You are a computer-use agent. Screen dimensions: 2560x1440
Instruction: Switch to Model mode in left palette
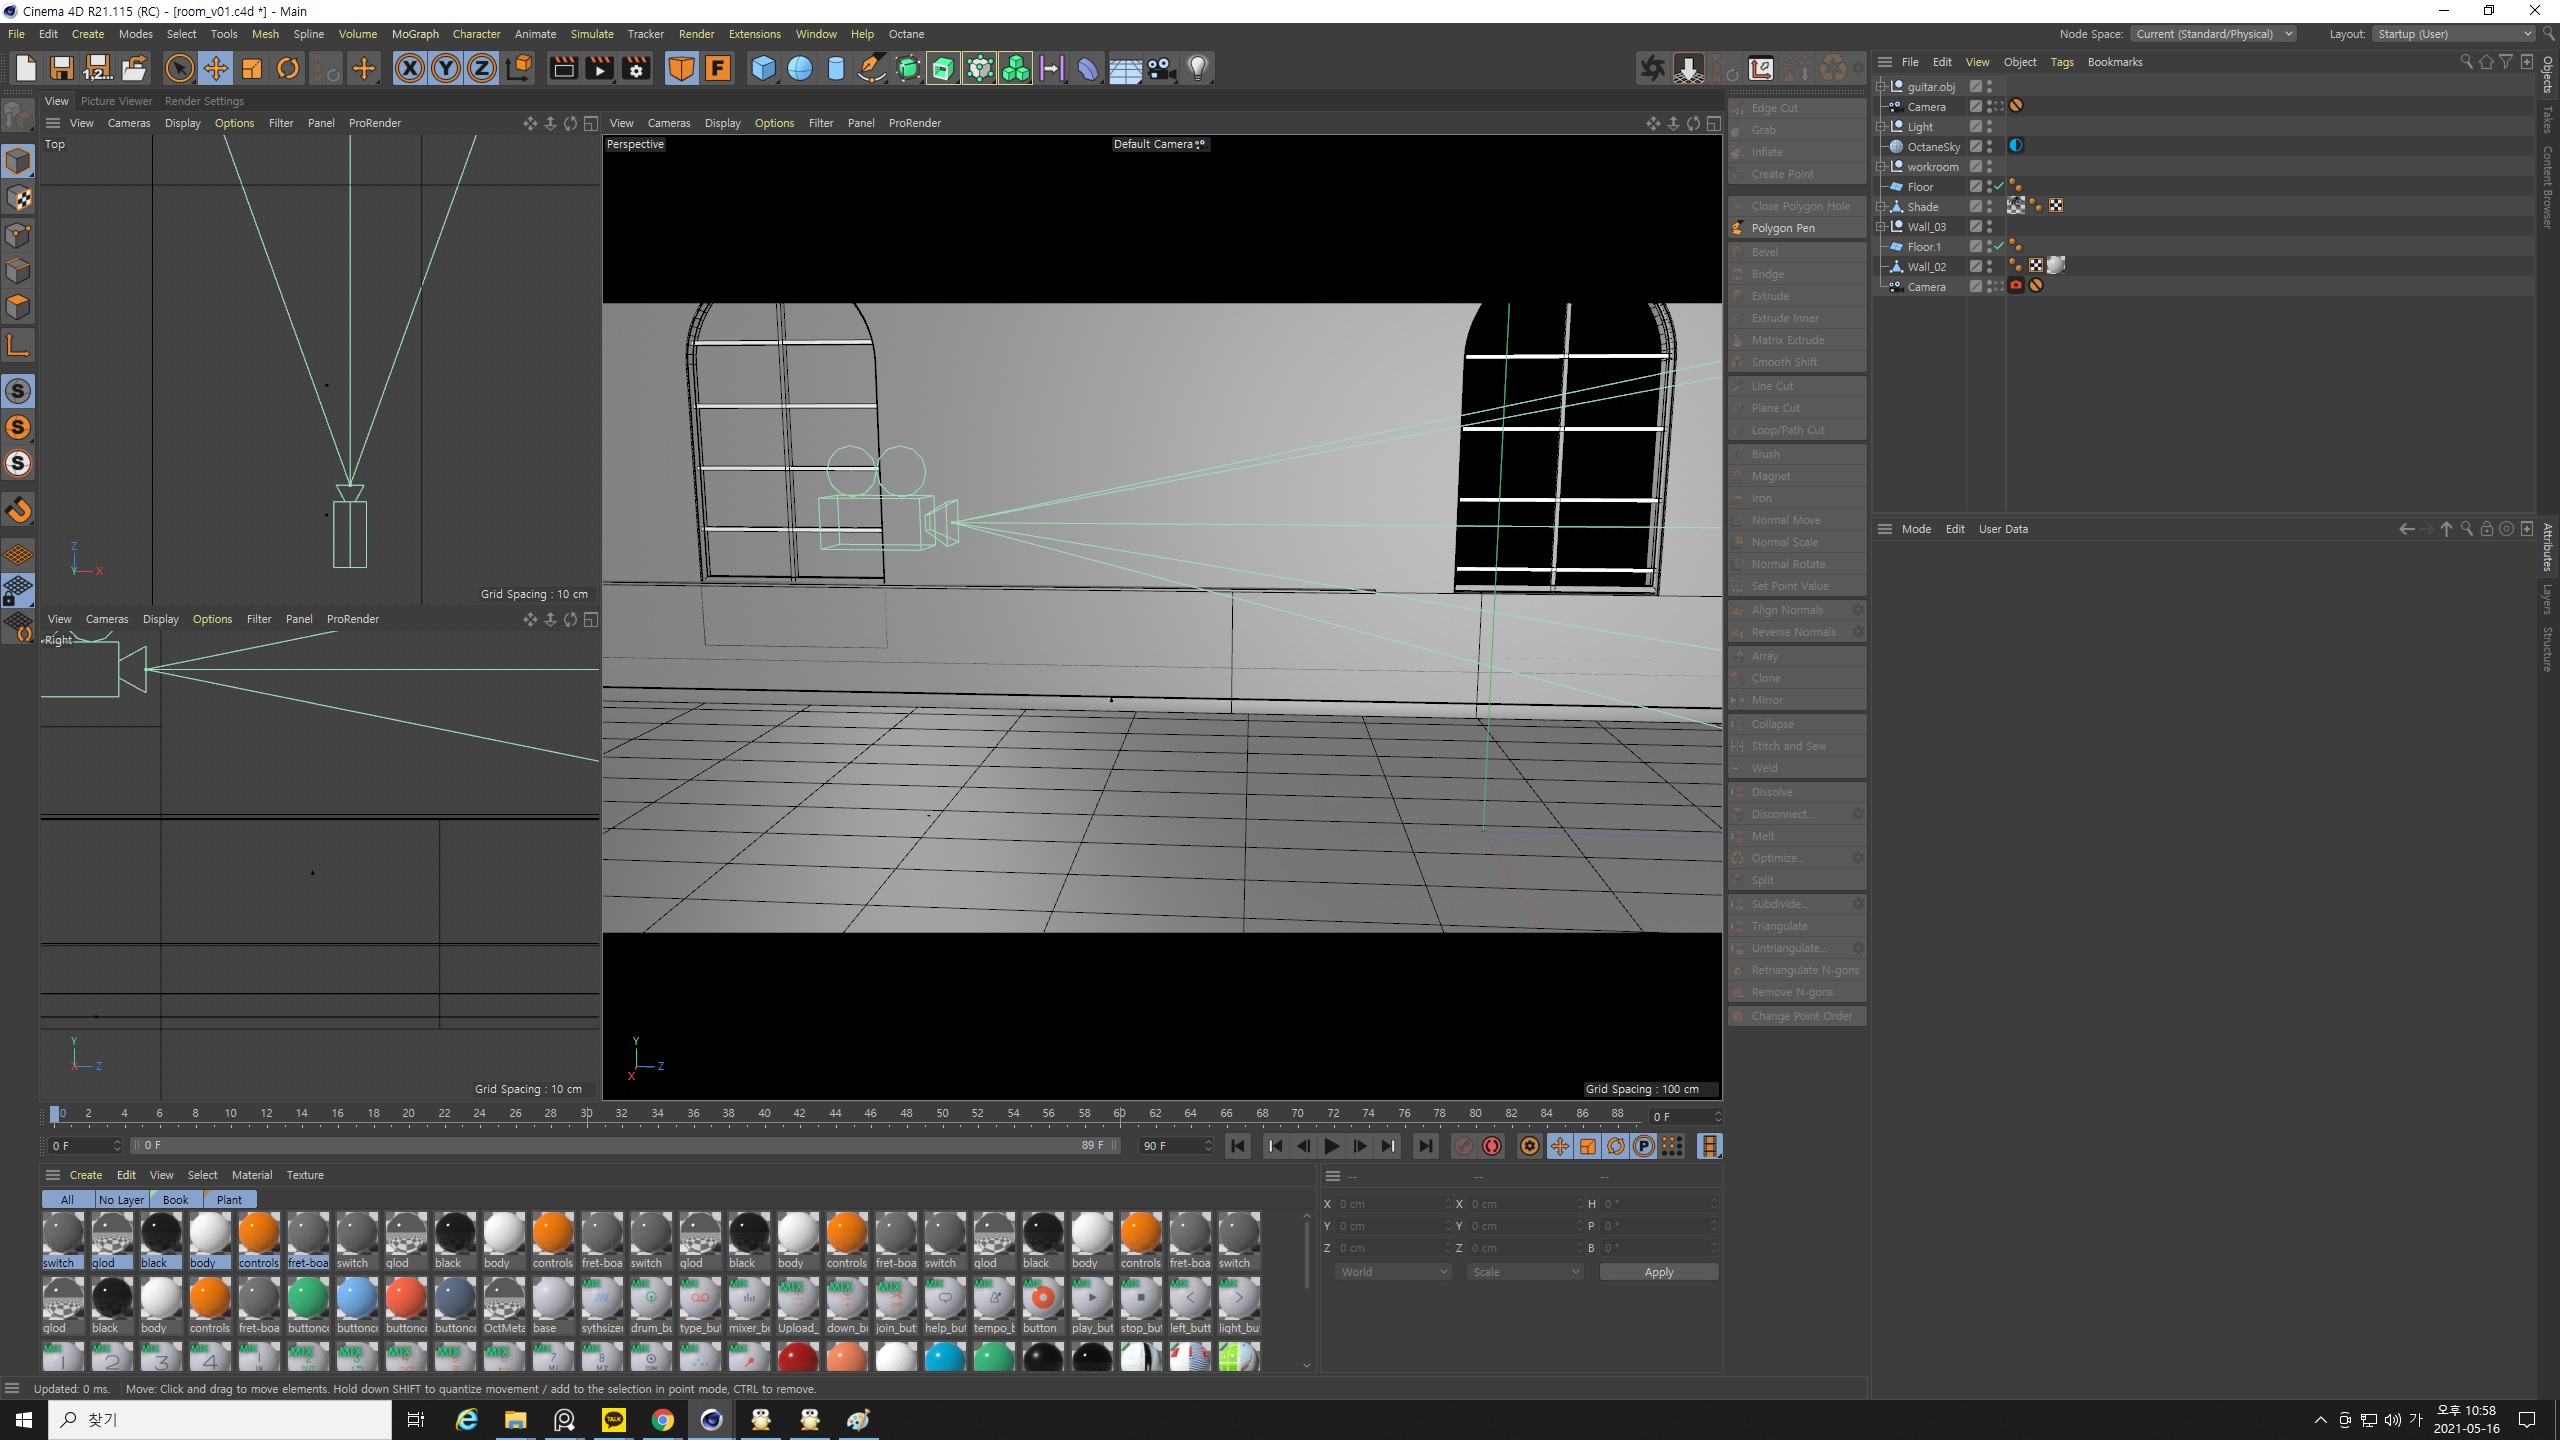tap(18, 161)
